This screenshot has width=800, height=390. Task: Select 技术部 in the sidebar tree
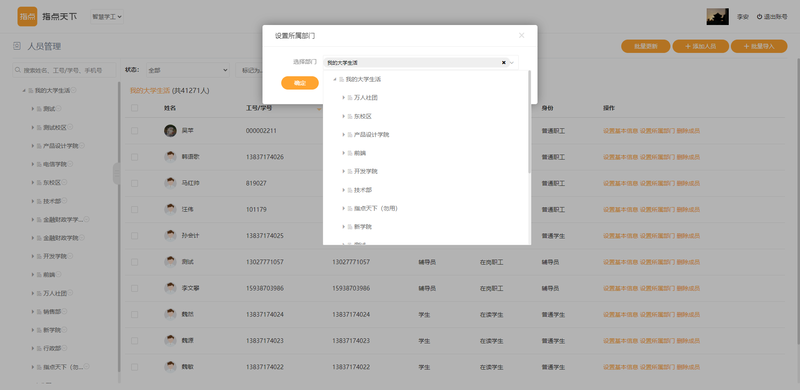click(52, 201)
